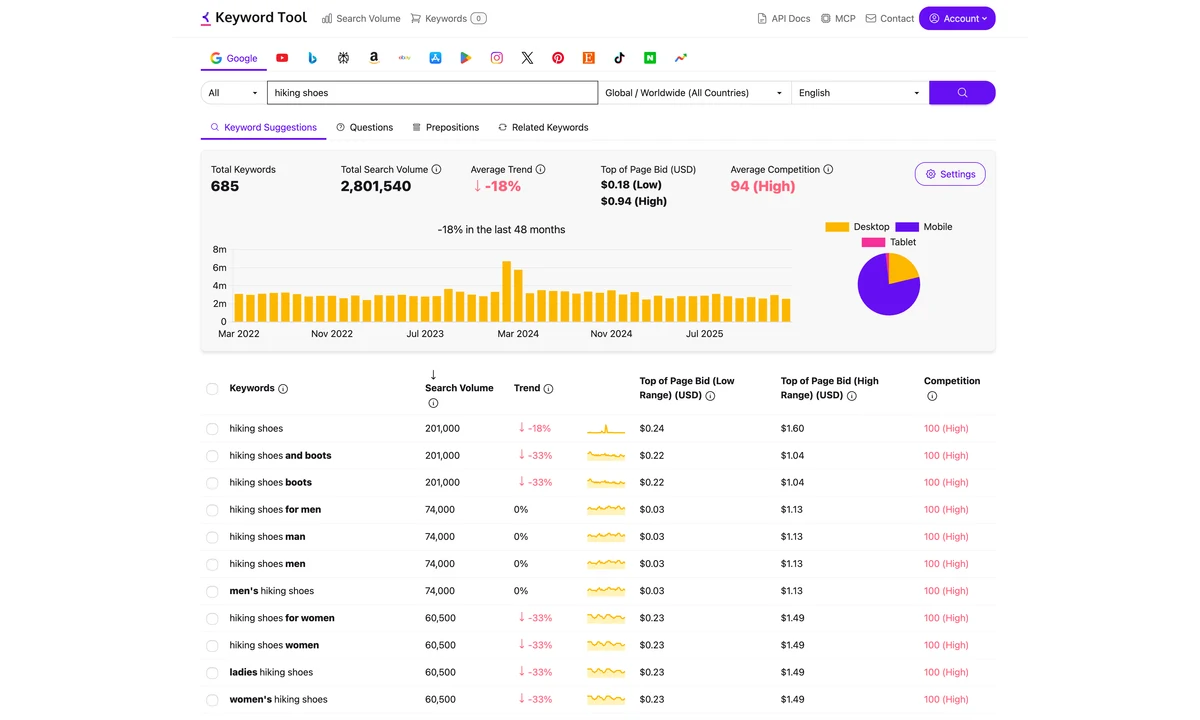Click info icon next to Average Trend
The height and width of the screenshot is (720, 1200).
click(540, 169)
